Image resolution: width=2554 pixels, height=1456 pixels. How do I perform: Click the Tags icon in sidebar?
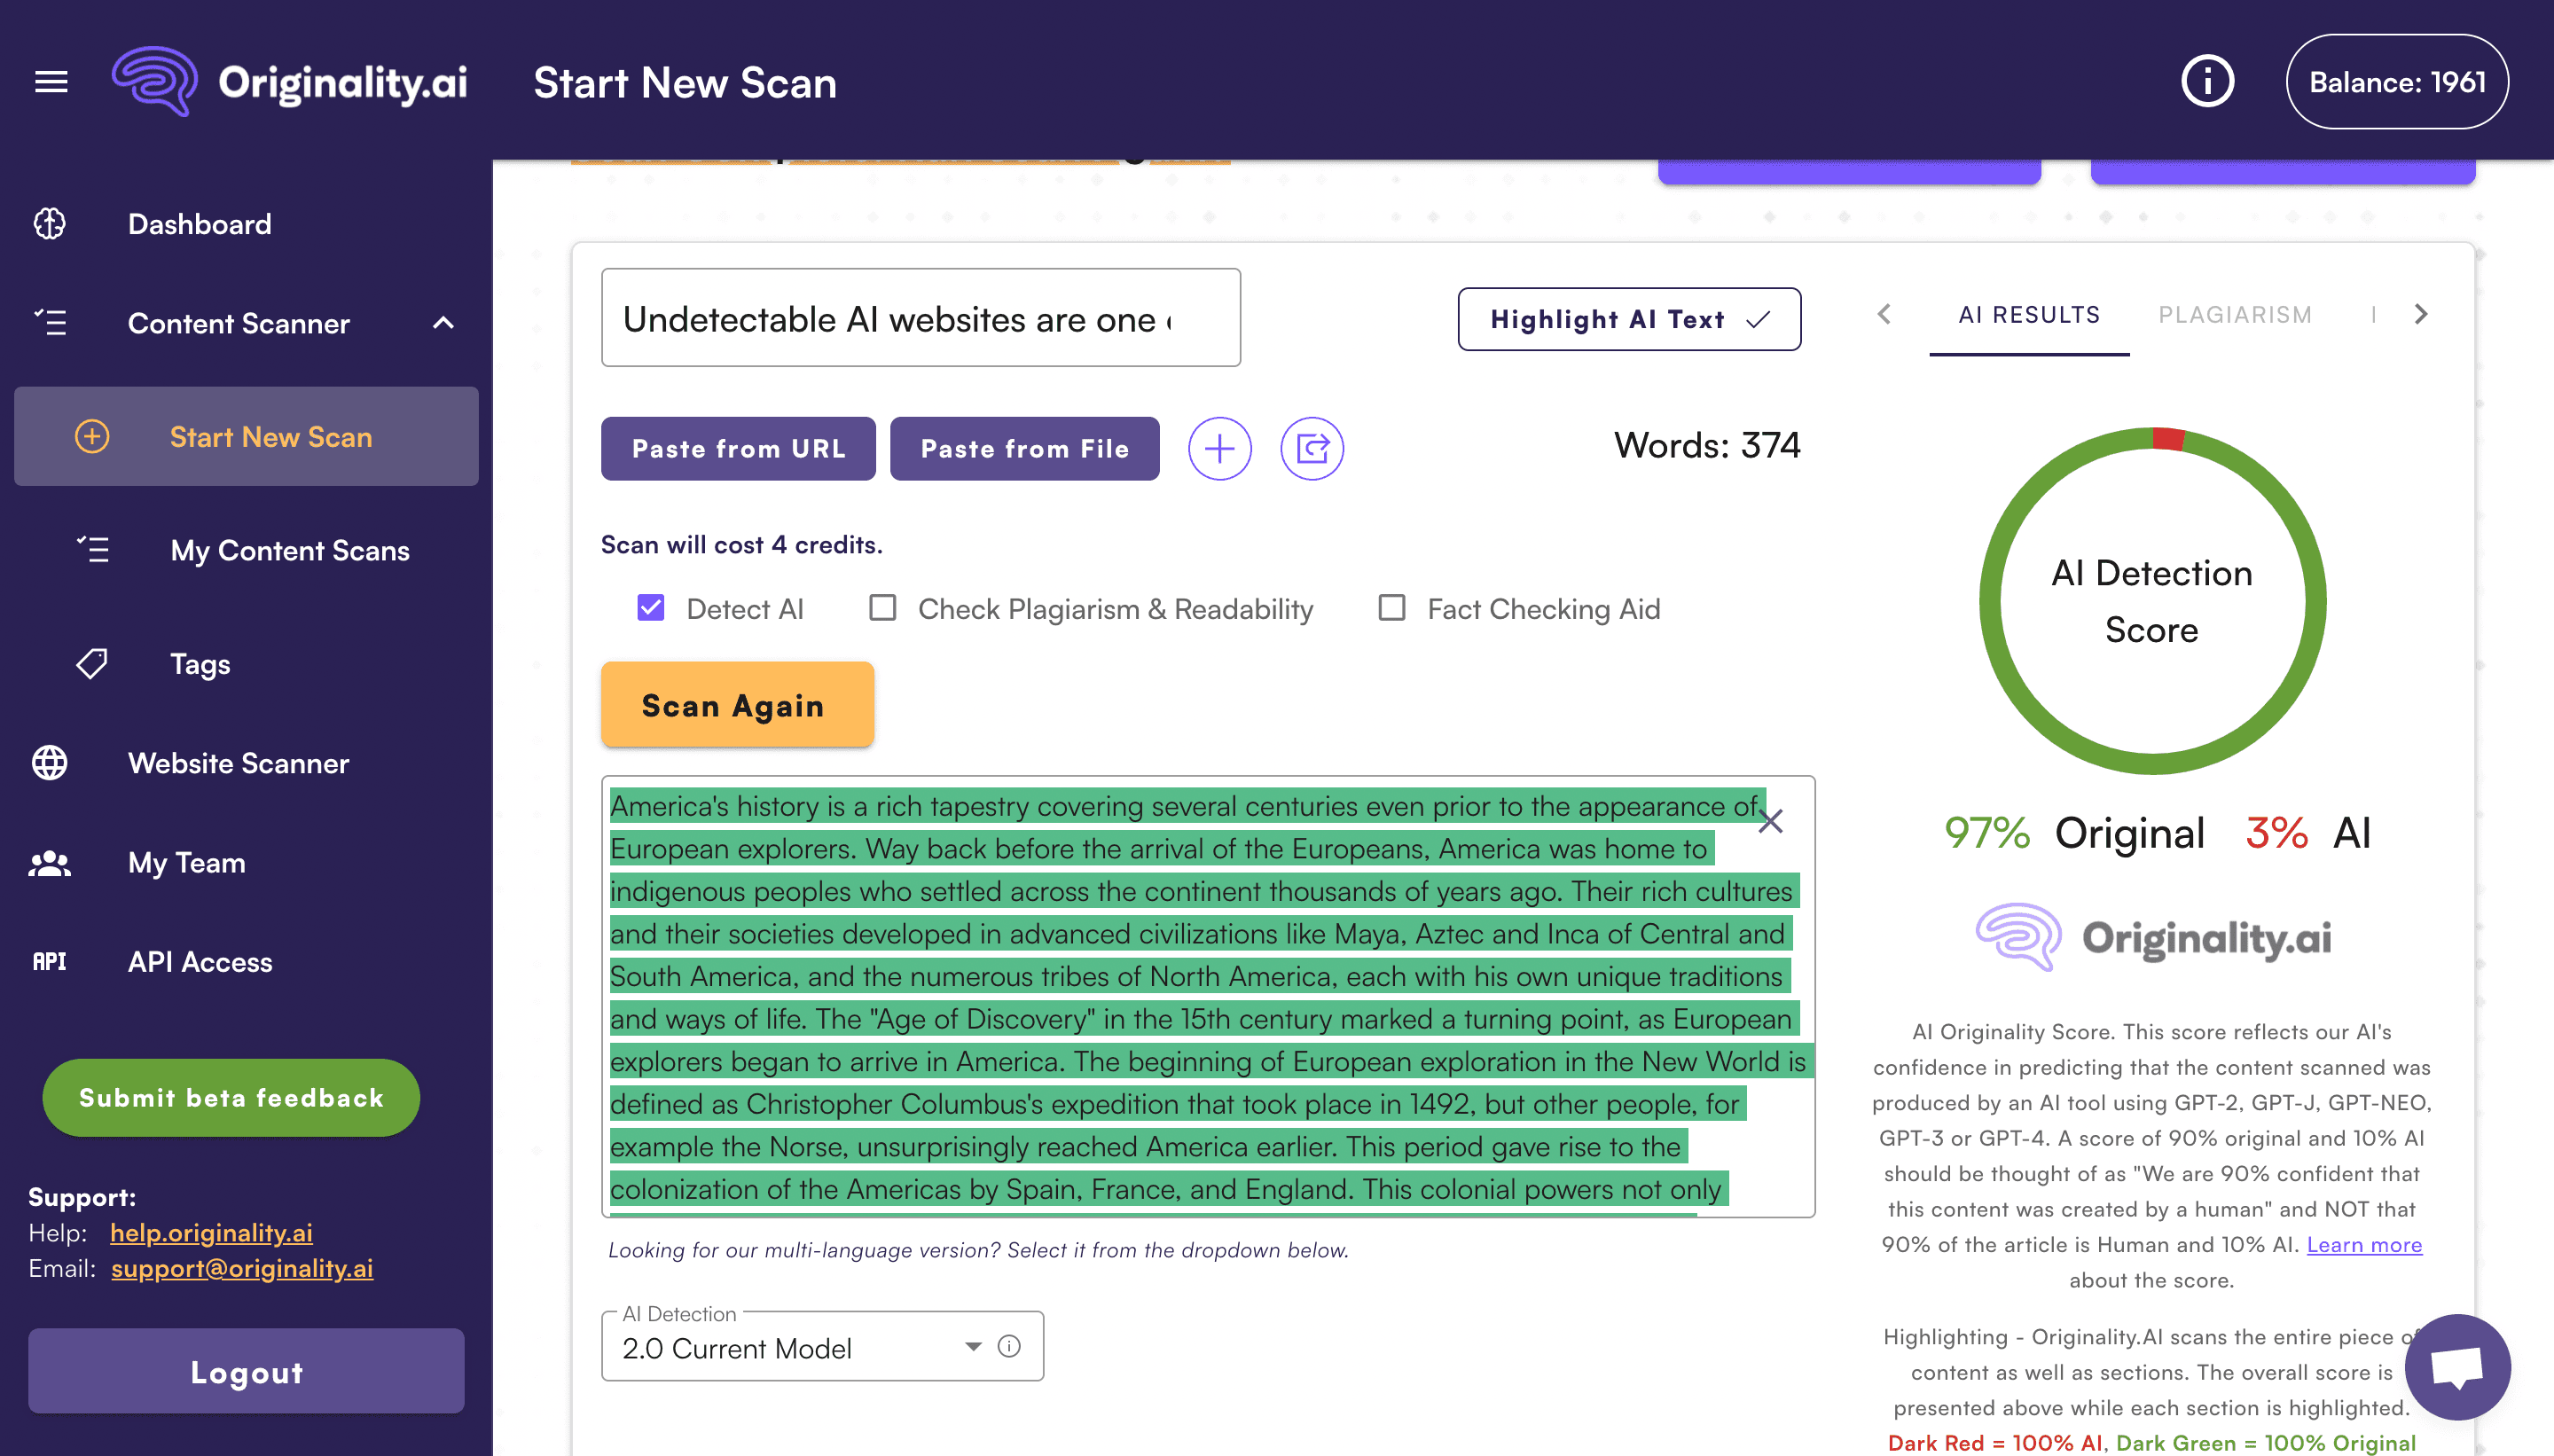[92, 663]
